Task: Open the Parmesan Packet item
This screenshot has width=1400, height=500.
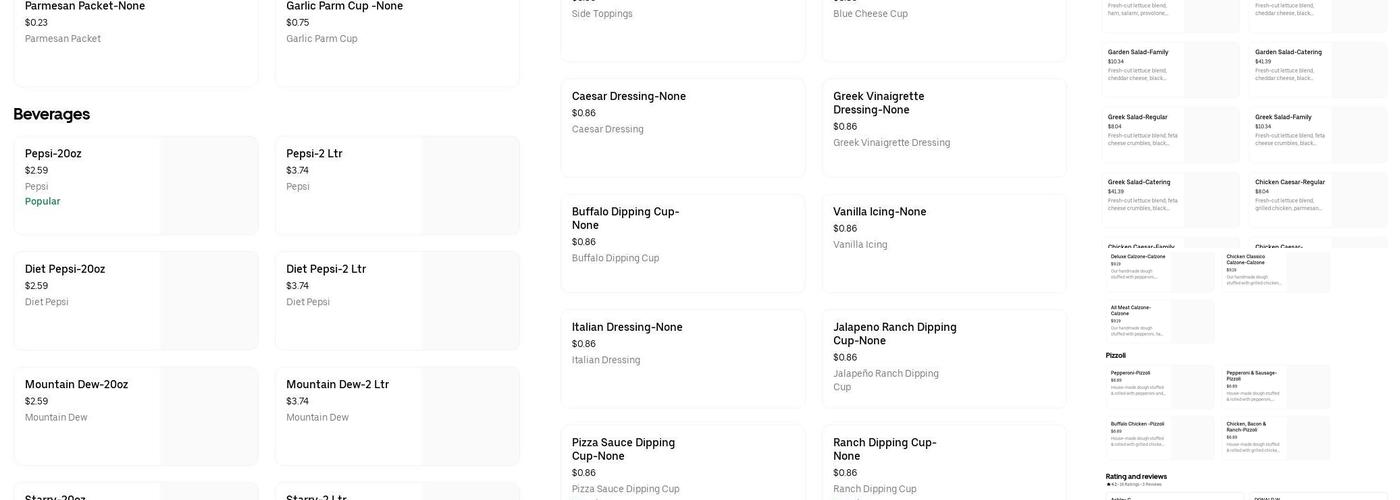Action: [135, 40]
